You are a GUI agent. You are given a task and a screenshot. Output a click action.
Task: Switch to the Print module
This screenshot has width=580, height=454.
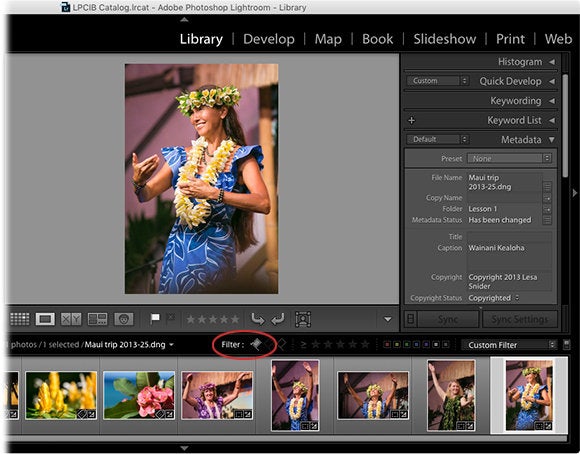click(510, 39)
